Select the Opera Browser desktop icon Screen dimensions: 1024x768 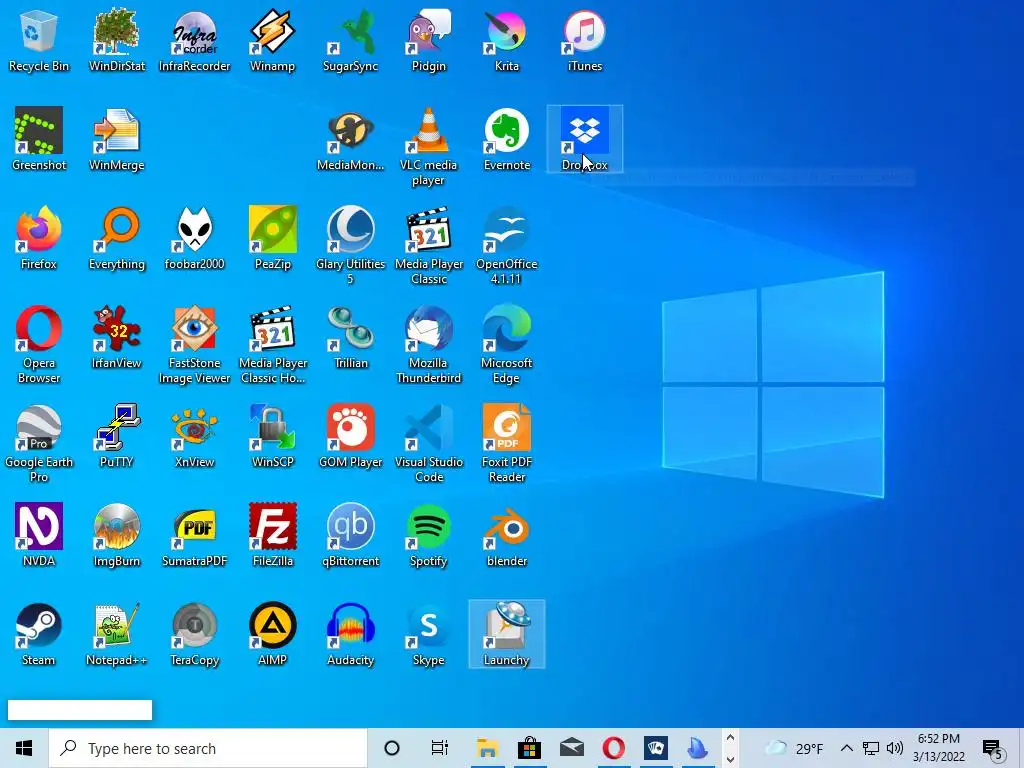pos(39,345)
